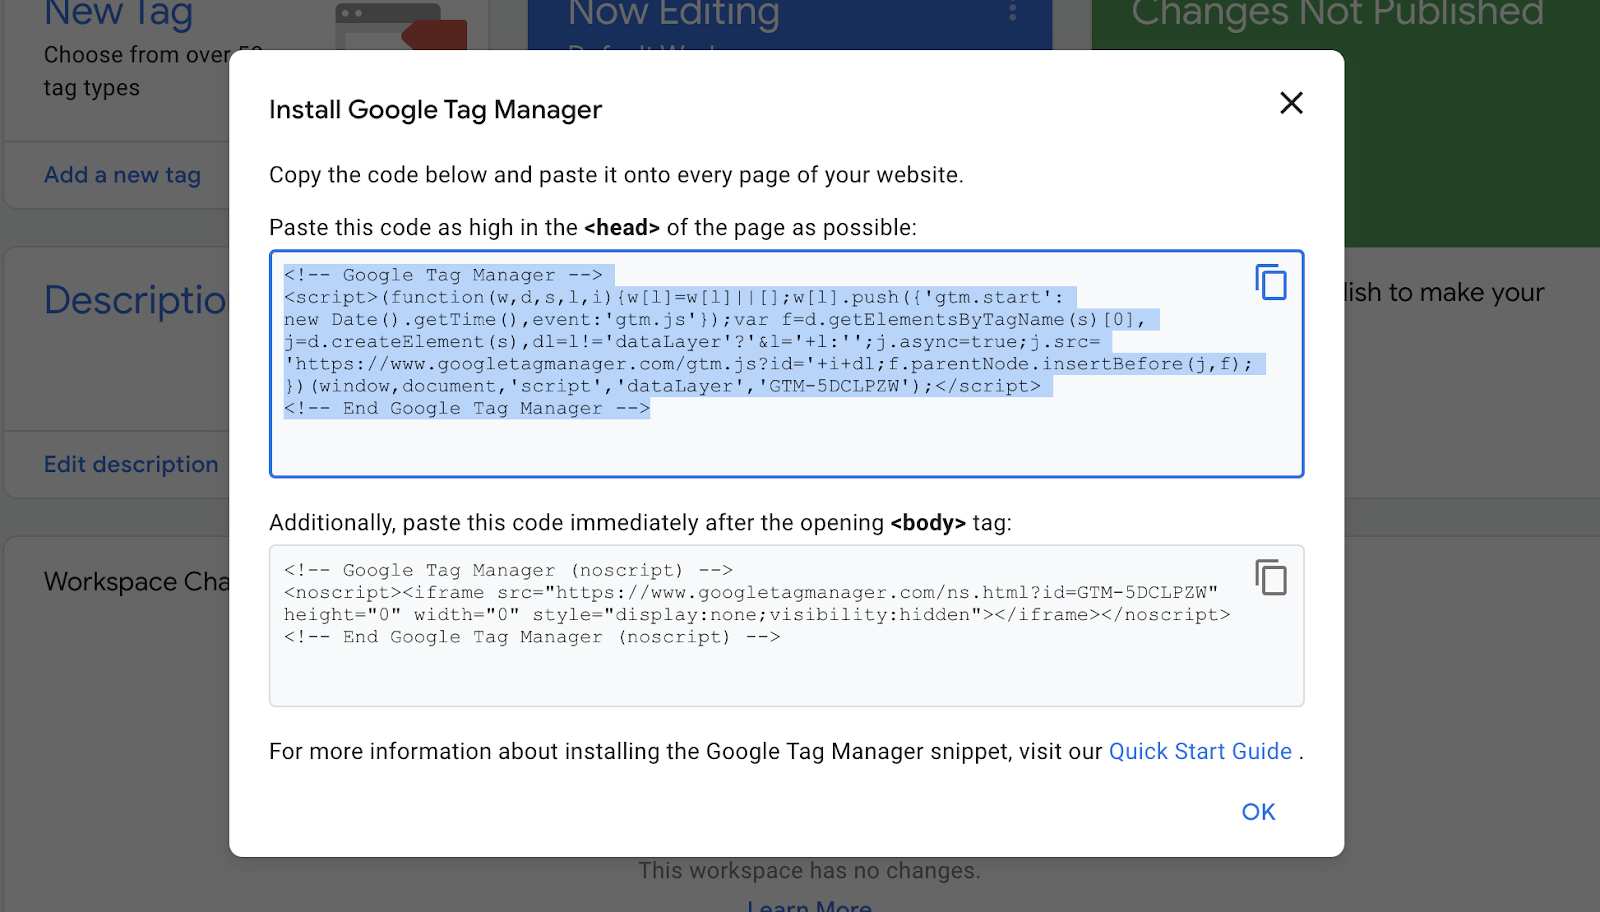Select 'Install Google Tag Manager' dialog title

click(435, 110)
